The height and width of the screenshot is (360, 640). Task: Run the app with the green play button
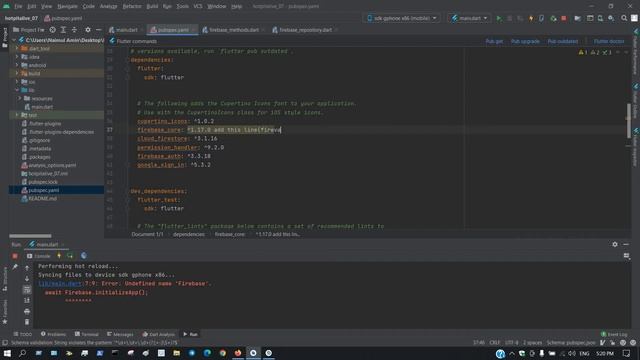pos(499,18)
